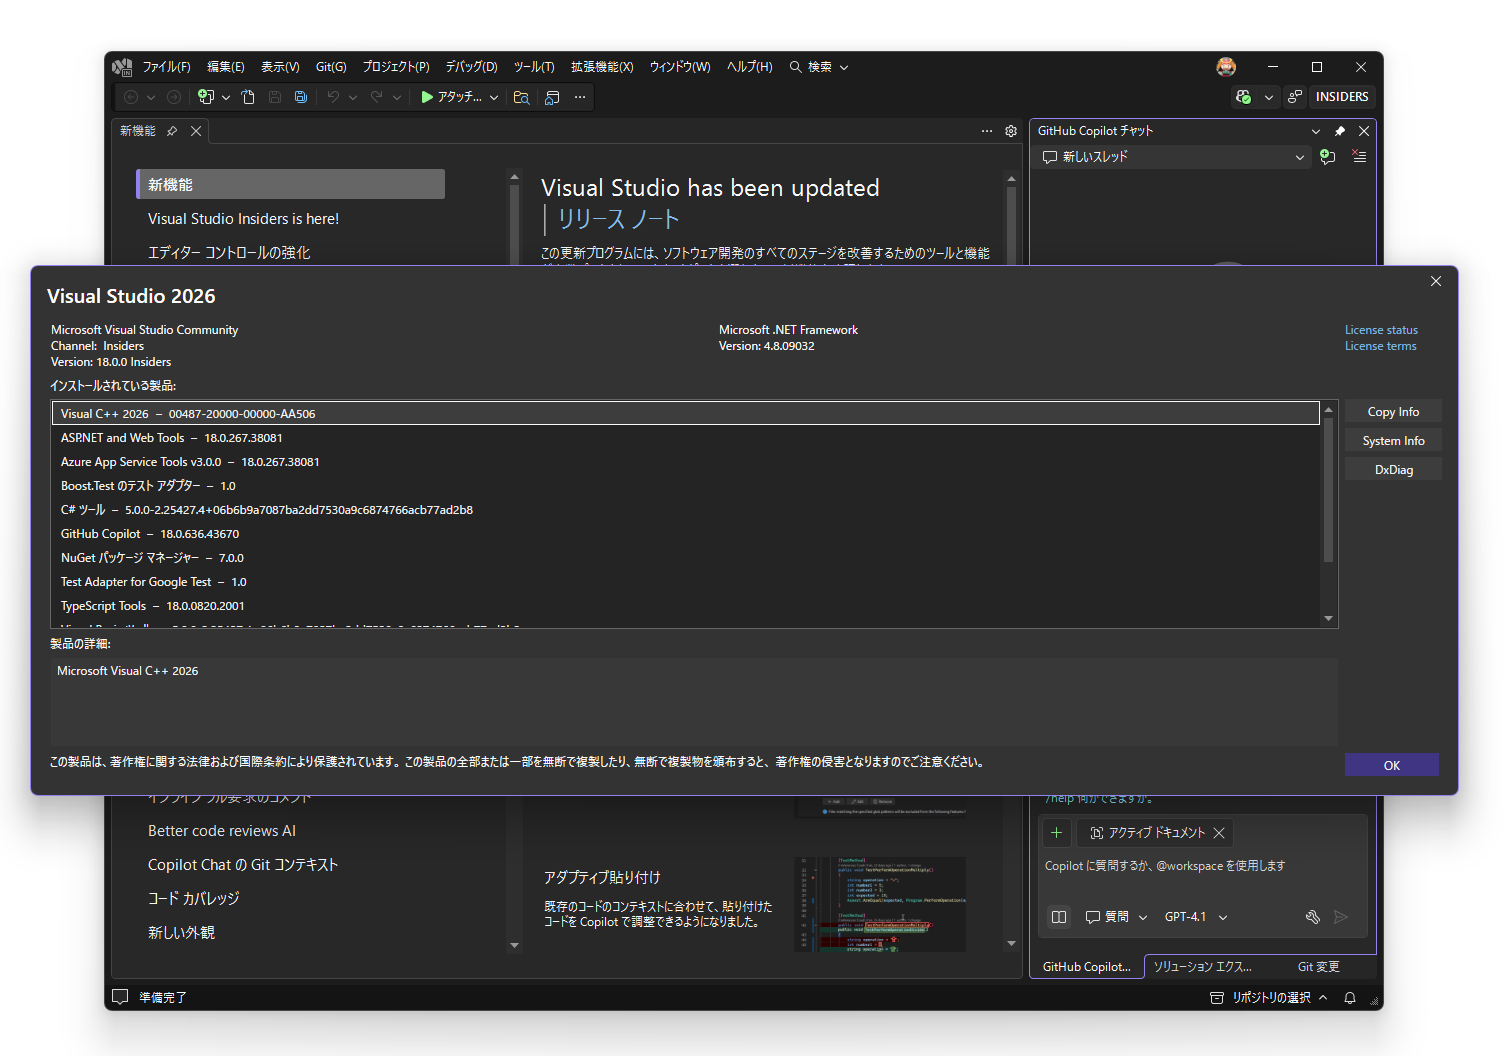Start a new Copilot thread with plus-bubble icon
This screenshot has width=1504, height=1056.
[x=1326, y=157]
